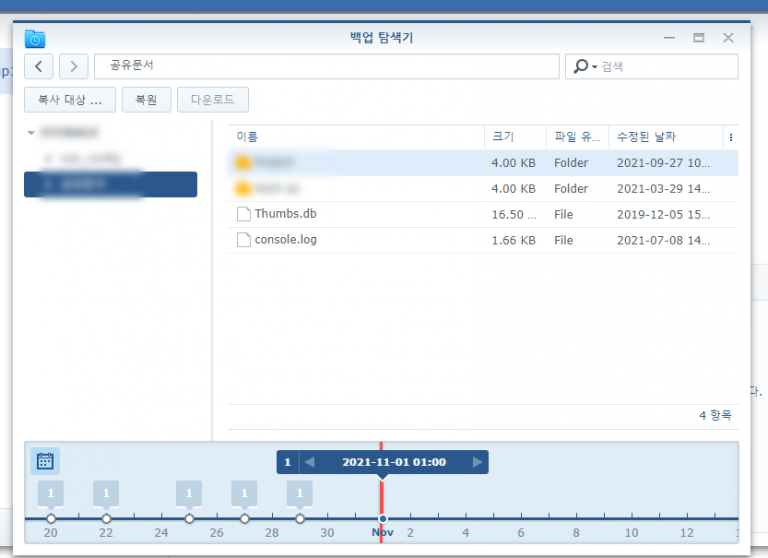This screenshot has width=768, height=558.
Task: Go forward with the right arrow button
Action: coord(73,66)
